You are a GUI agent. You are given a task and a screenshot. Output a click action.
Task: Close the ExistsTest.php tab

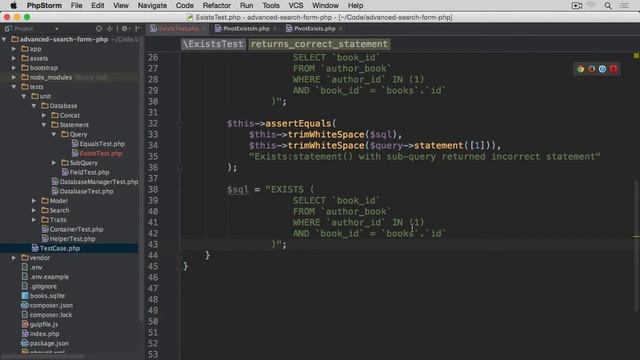[x=203, y=29]
